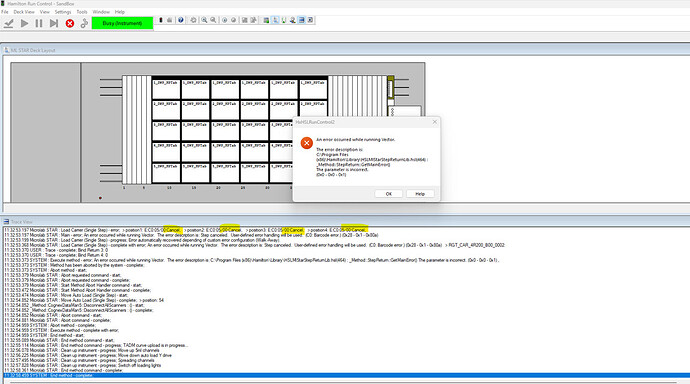Open the File menu
This screenshot has height=384, width=690.
pos(5,12)
